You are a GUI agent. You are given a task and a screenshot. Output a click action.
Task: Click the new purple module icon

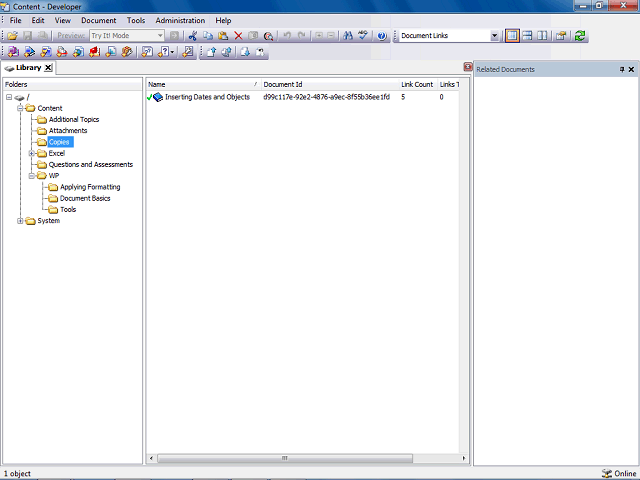click(x=13, y=52)
